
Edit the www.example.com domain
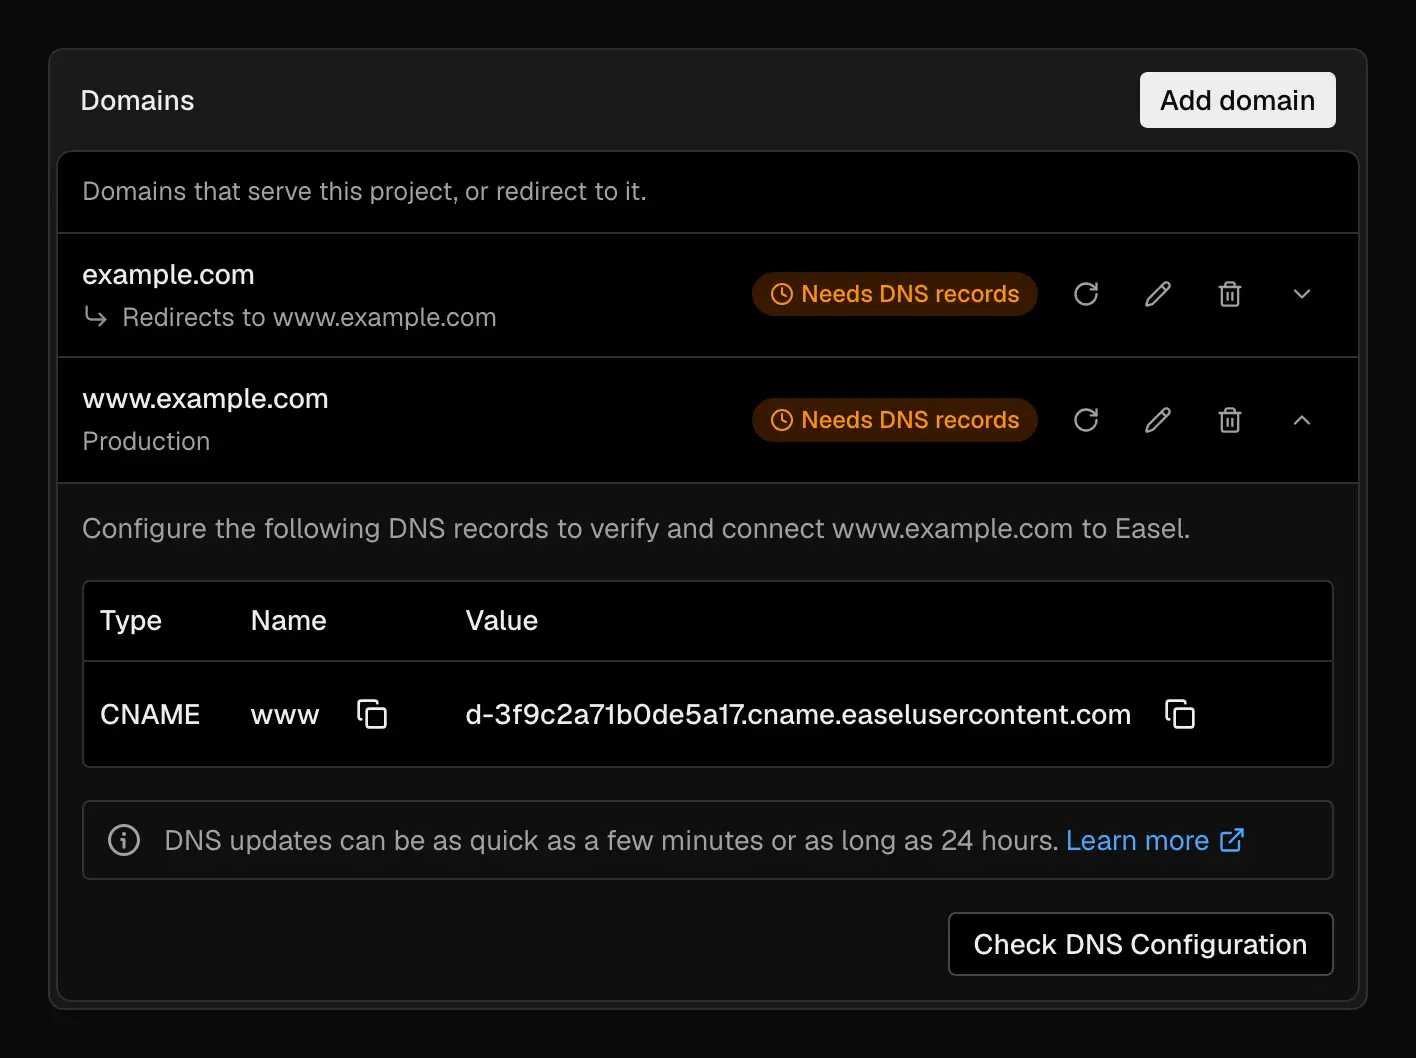coord(1158,420)
